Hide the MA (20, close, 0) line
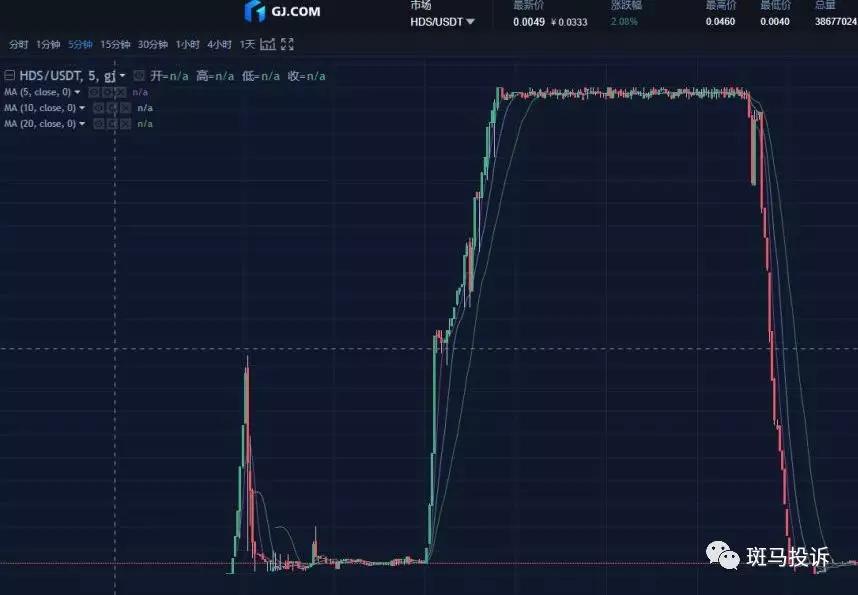Screen dimensions: 858x595 tap(98, 124)
